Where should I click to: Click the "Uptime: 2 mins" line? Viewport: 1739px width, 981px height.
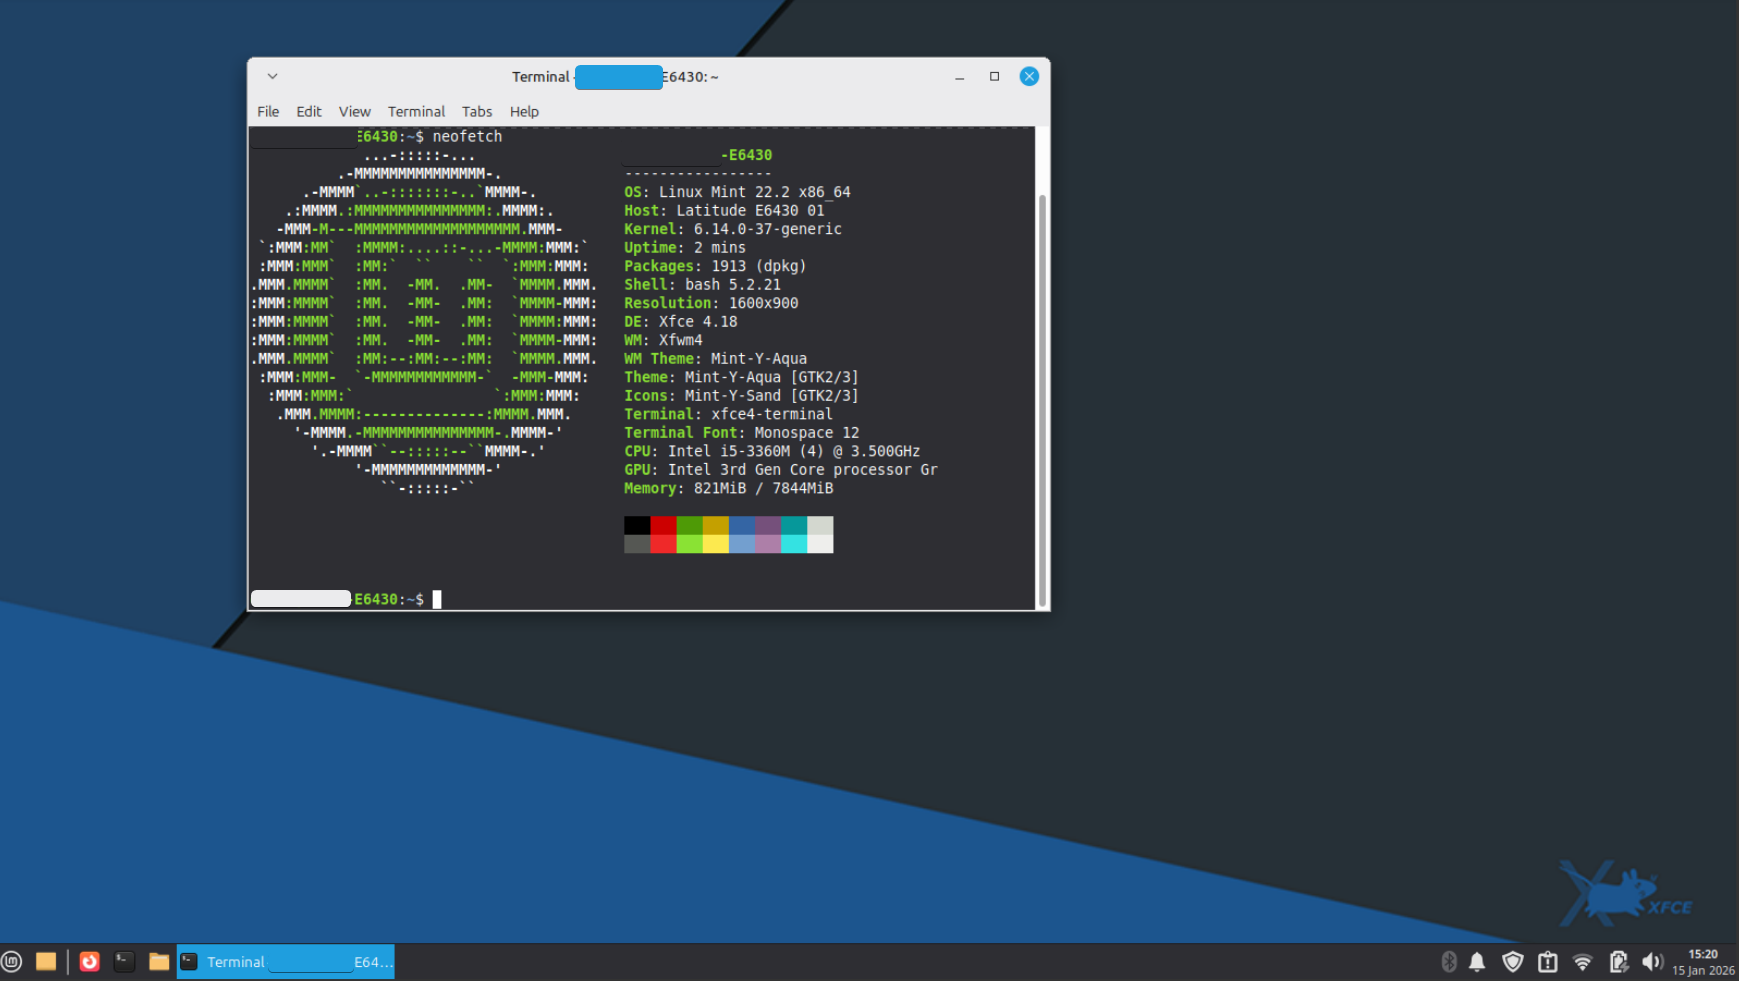[685, 248]
